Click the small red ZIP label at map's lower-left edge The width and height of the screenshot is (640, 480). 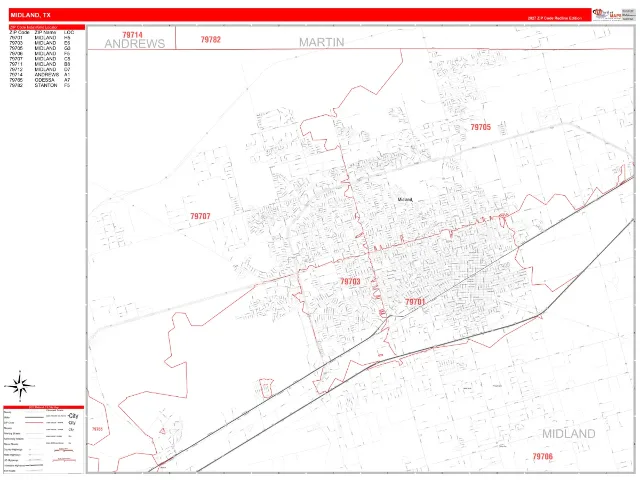(97, 429)
